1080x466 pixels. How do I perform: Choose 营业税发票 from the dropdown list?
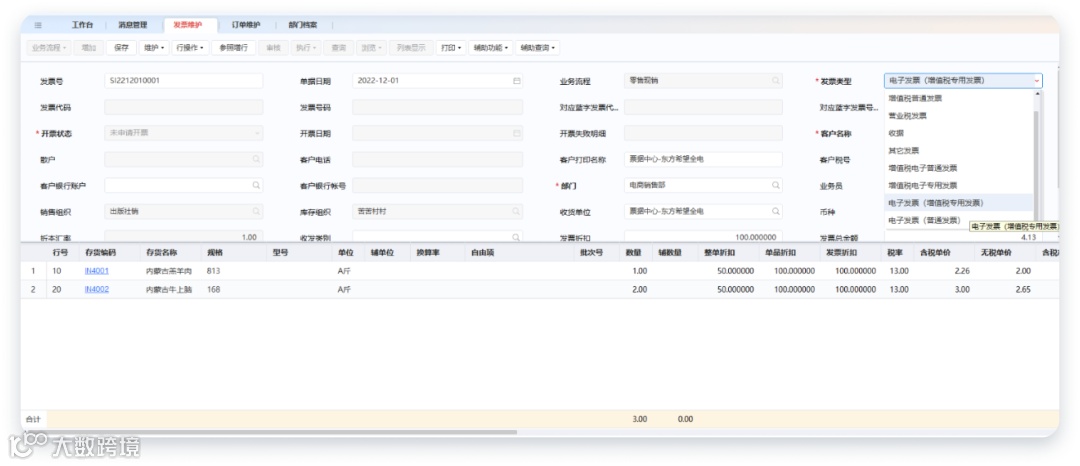tap(959, 116)
